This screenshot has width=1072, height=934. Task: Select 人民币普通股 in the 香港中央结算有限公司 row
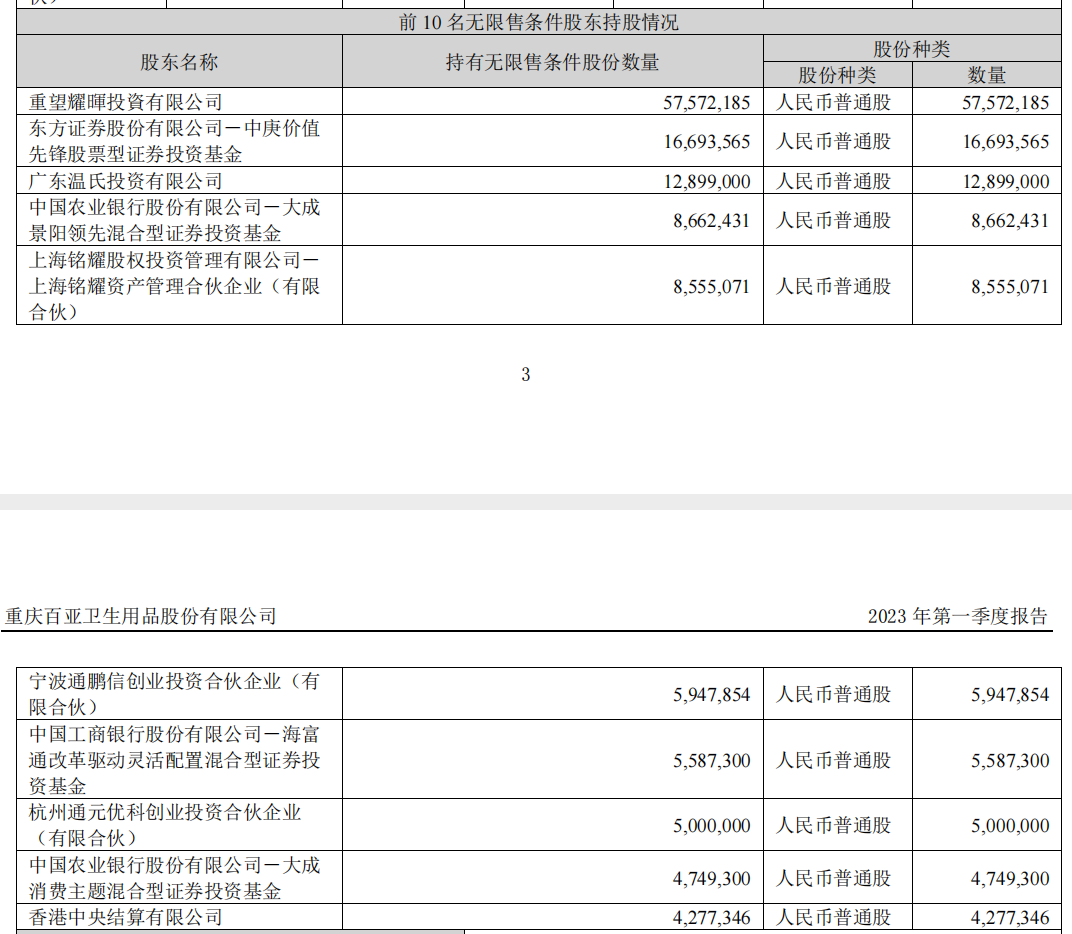[833, 917]
